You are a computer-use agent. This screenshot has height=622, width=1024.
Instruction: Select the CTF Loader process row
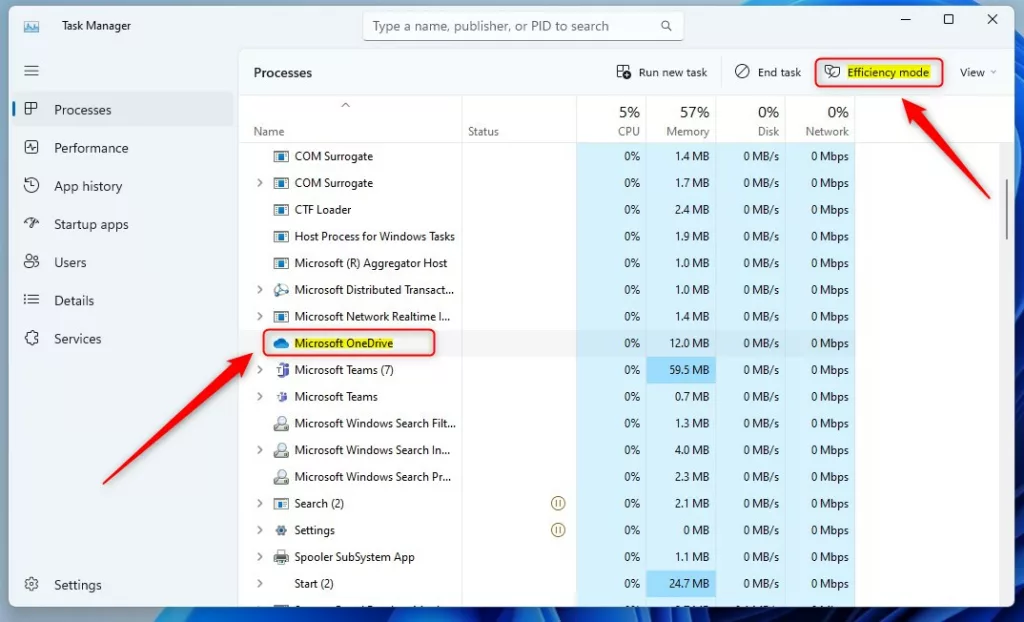tap(548, 210)
